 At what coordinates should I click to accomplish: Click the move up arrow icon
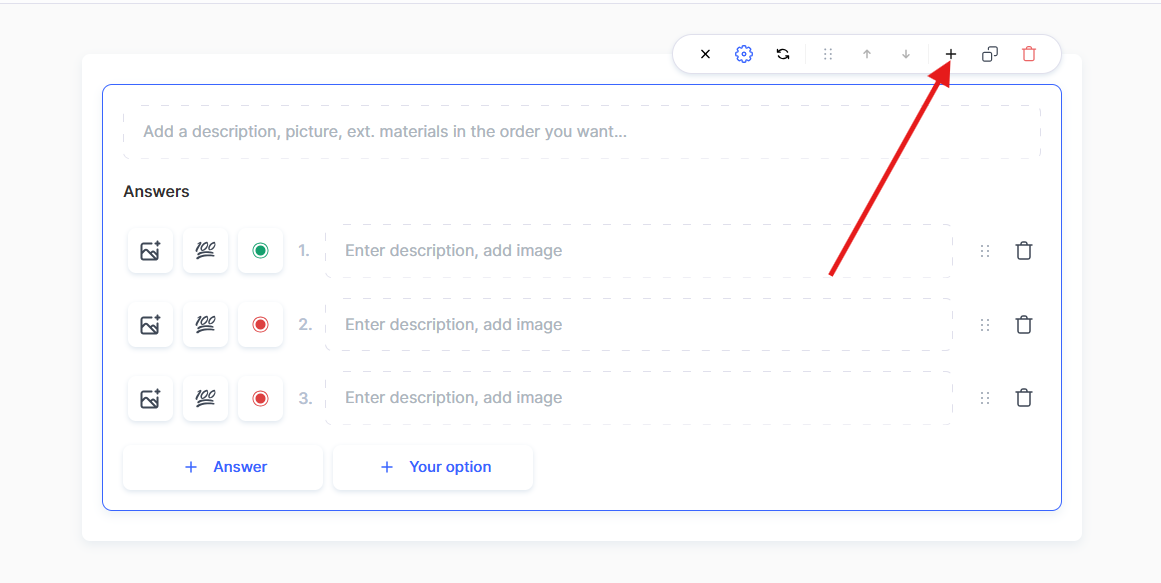pyautogui.click(x=867, y=54)
